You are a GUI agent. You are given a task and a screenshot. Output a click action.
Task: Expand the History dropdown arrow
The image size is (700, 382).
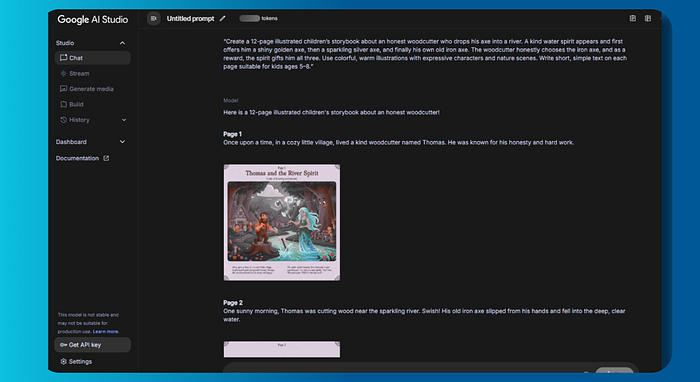[x=124, y=120]
